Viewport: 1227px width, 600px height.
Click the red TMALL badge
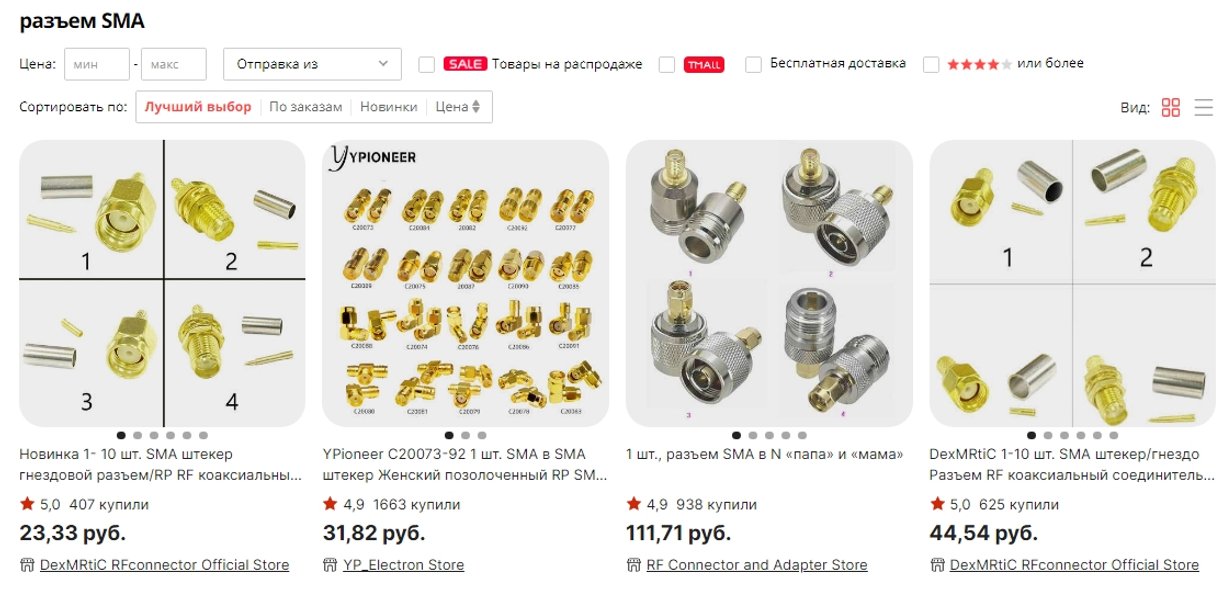point(704,65)
